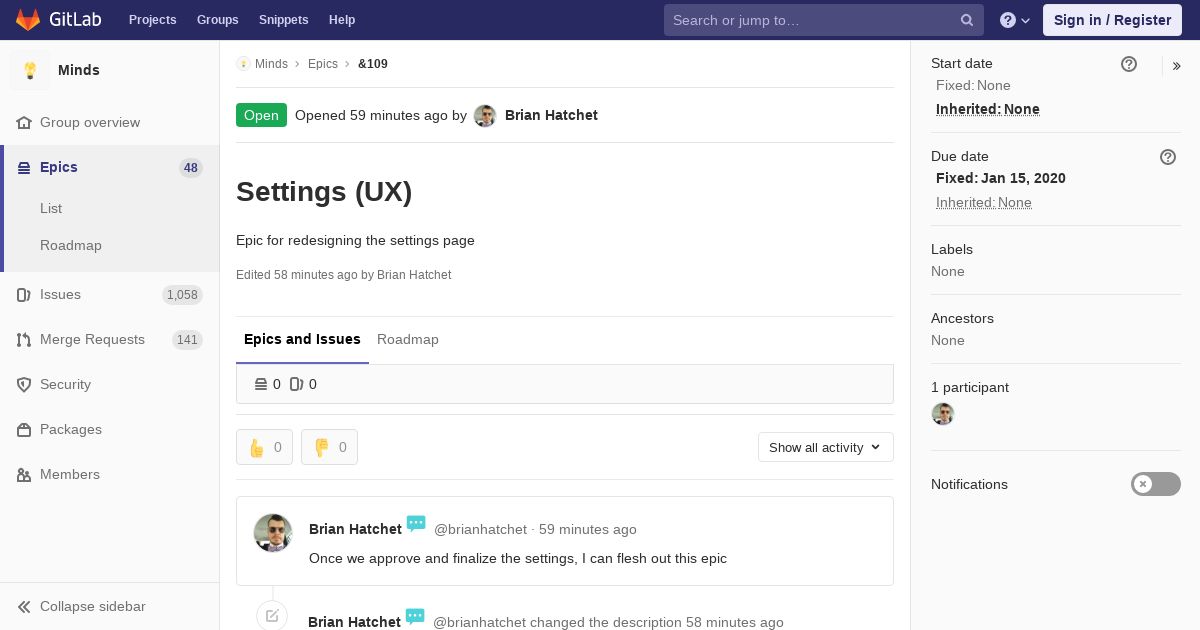Screen dimensions: 1200x630
Task: Open the Help menu item
Action: (x=342, y=20)
